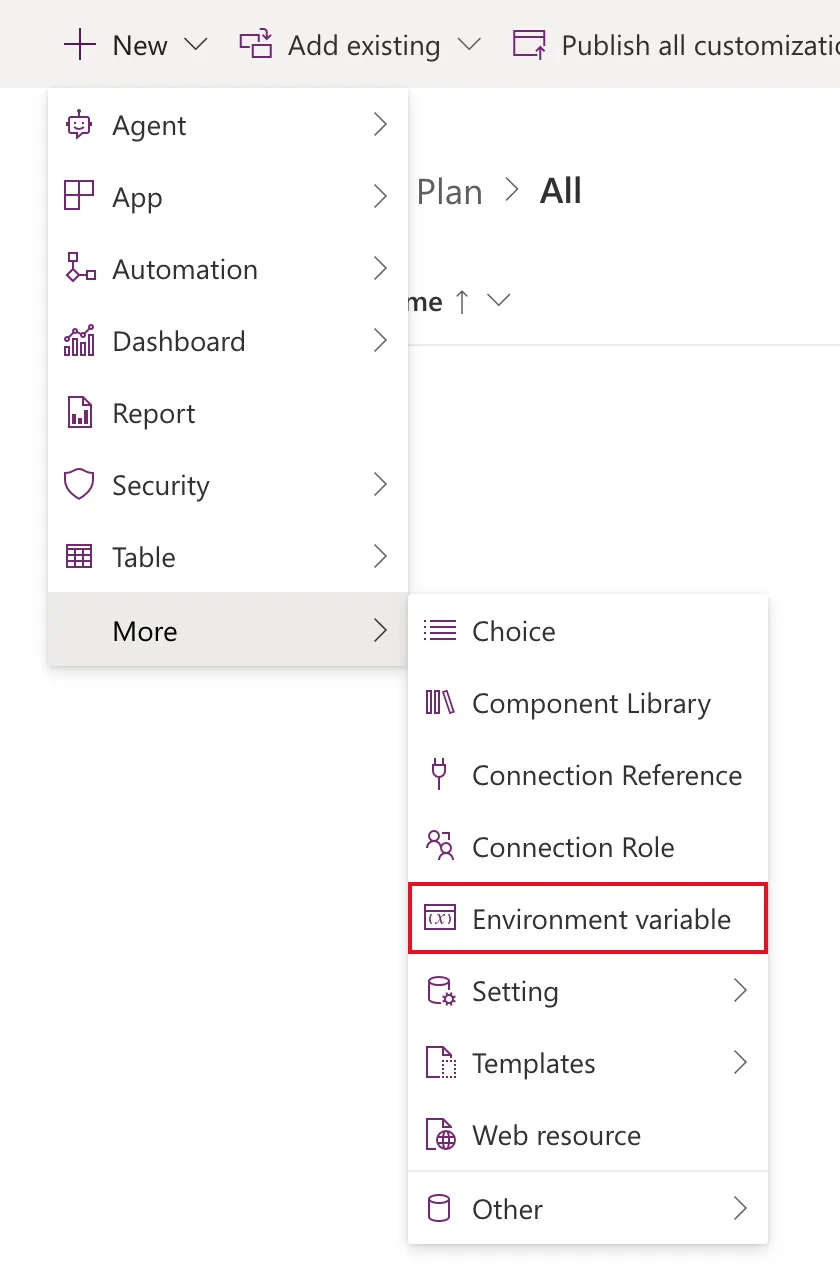Select the Environment variable label
840x1272 pixels.
601,920
